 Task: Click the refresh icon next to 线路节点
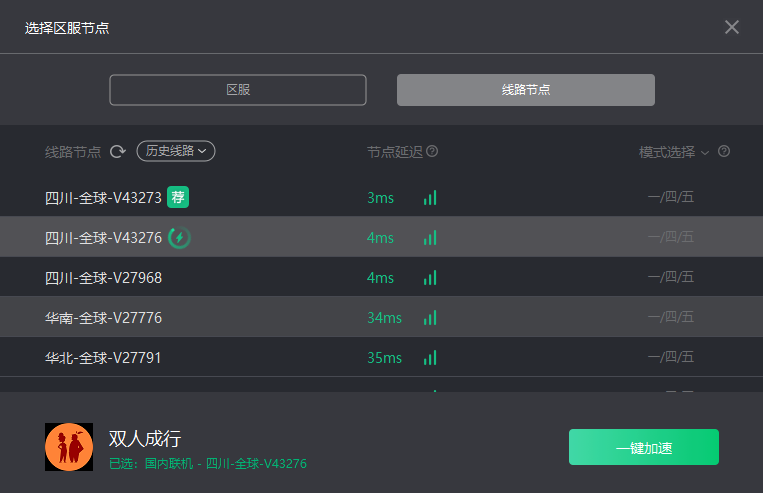click(x=118, y=152)
